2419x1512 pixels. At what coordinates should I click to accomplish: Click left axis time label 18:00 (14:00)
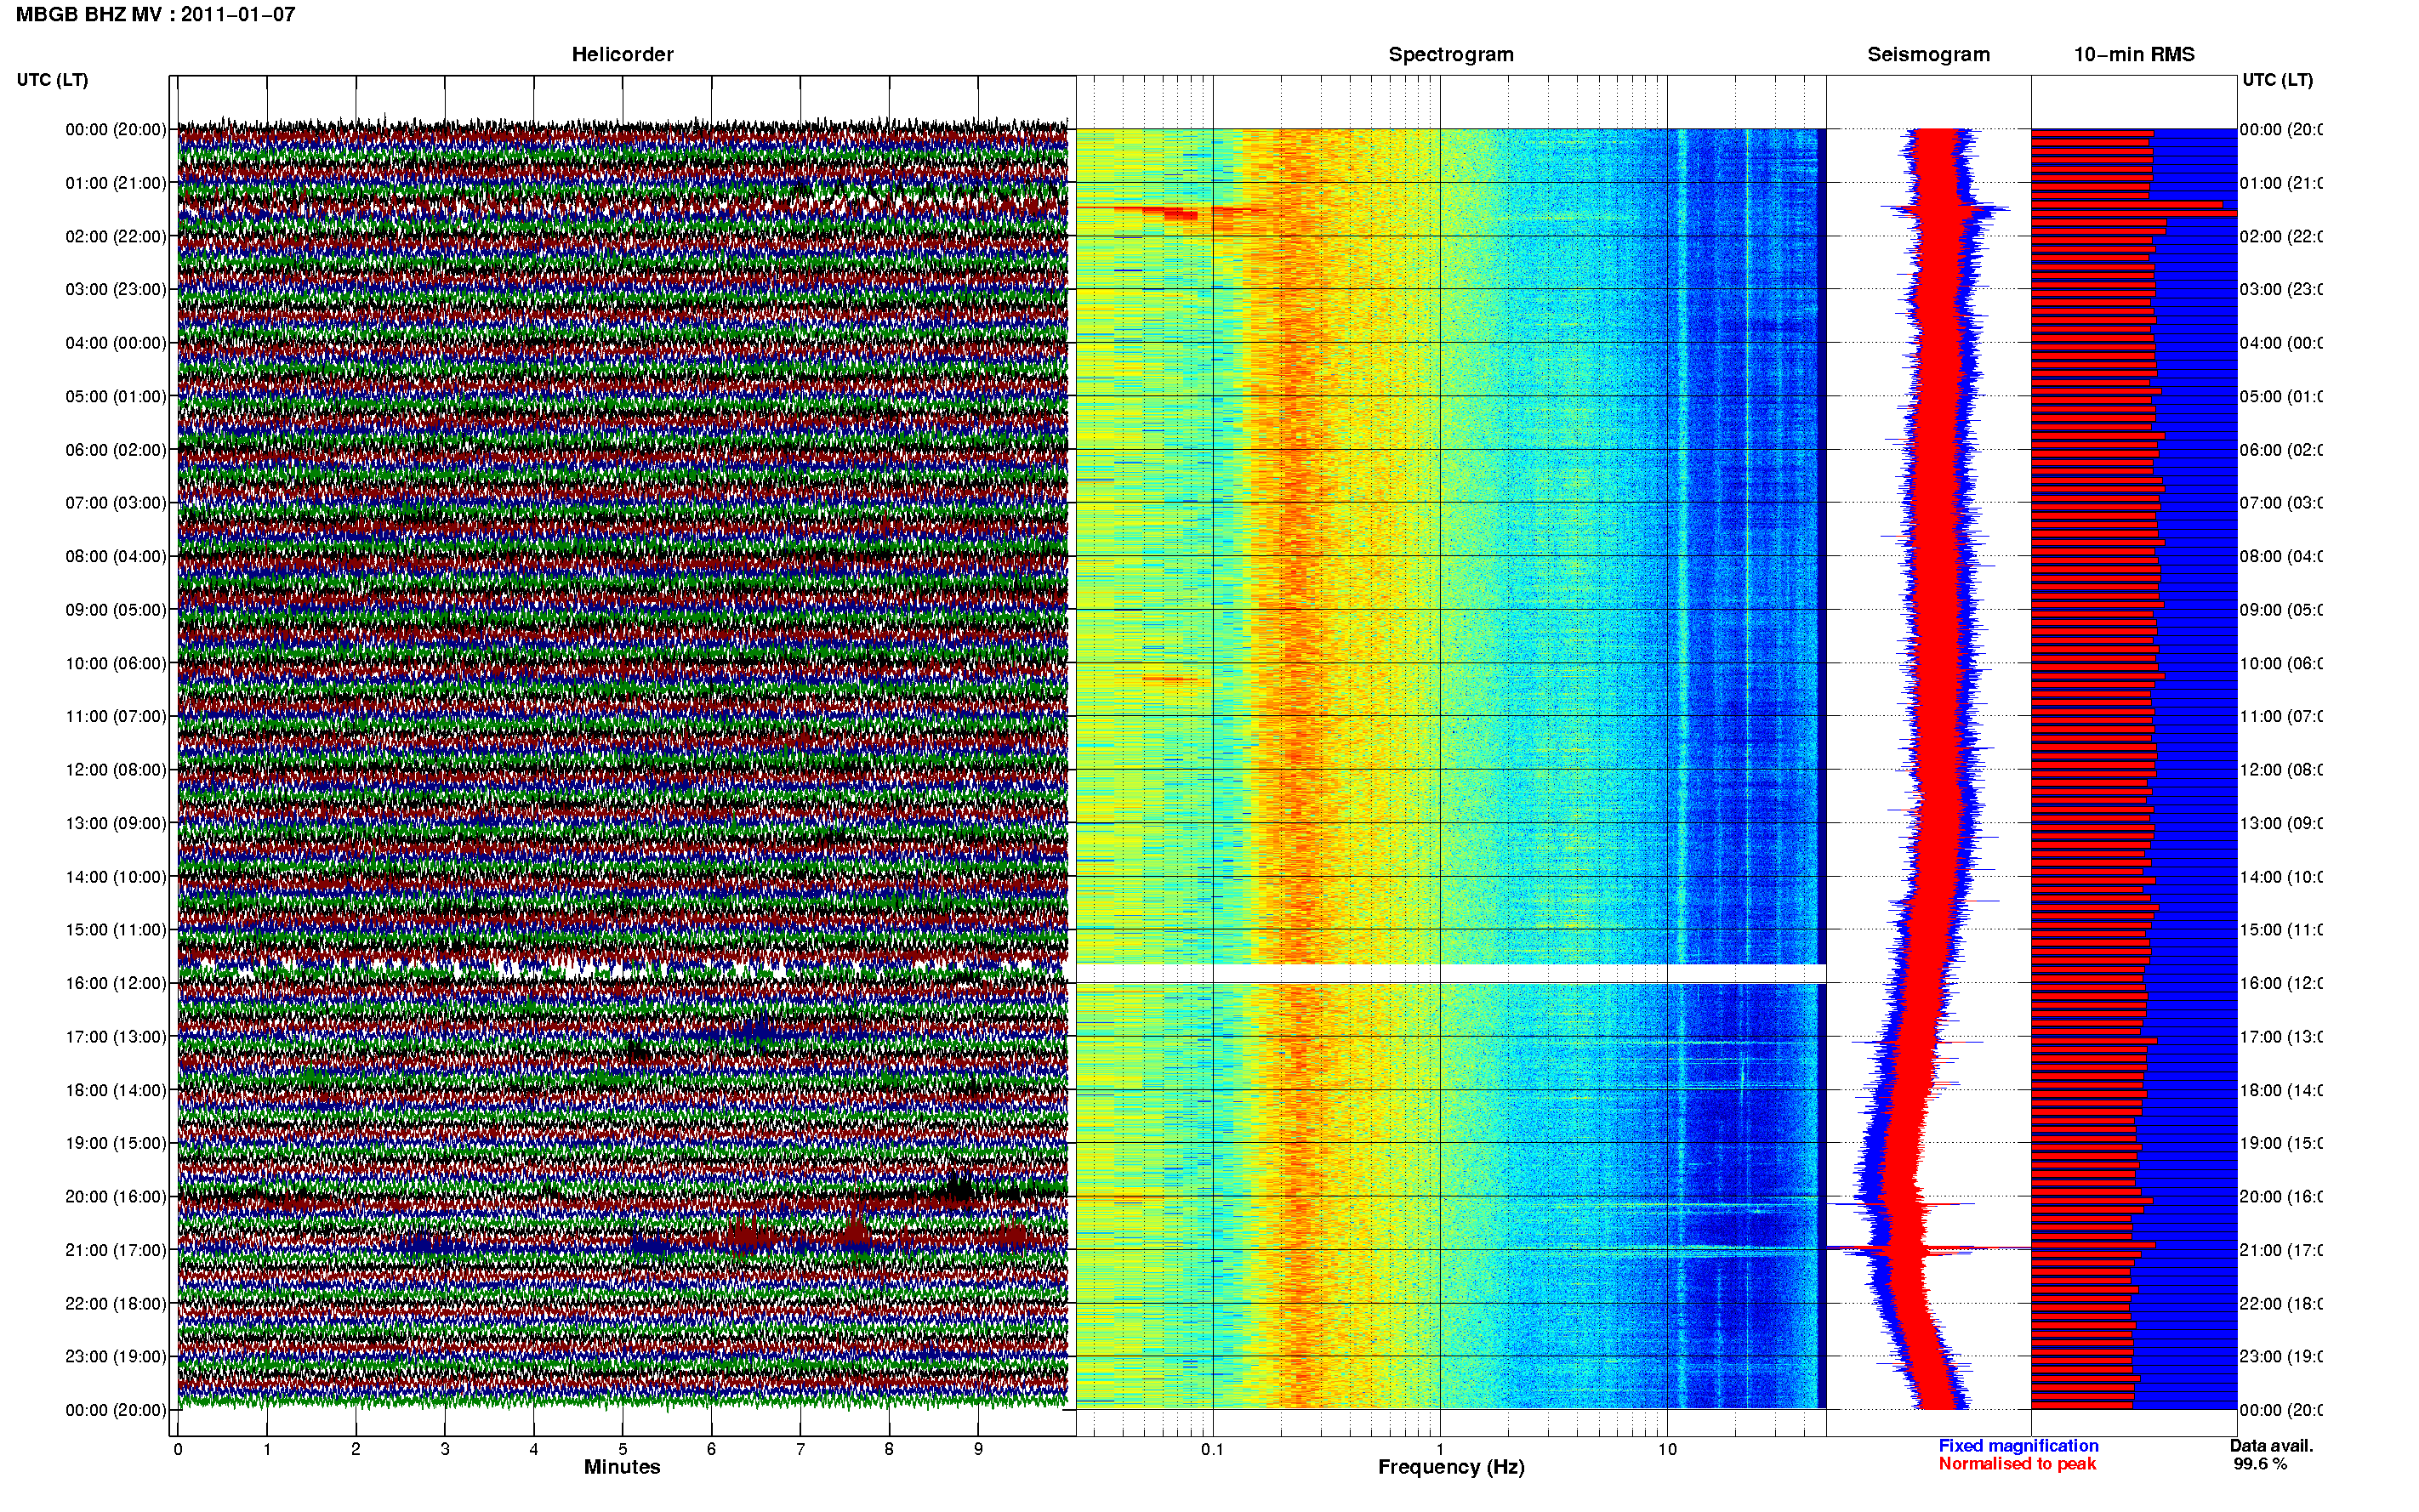pos(116,1091)
